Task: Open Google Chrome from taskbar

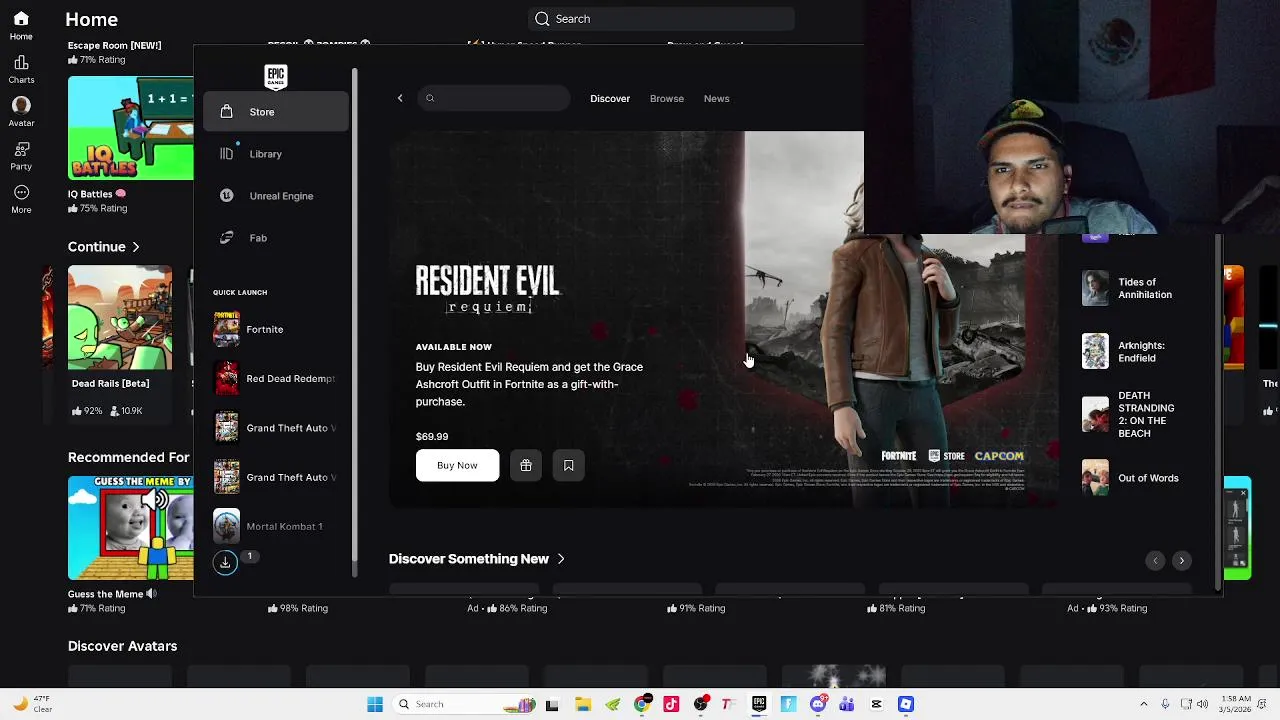Action: [642, 704]
